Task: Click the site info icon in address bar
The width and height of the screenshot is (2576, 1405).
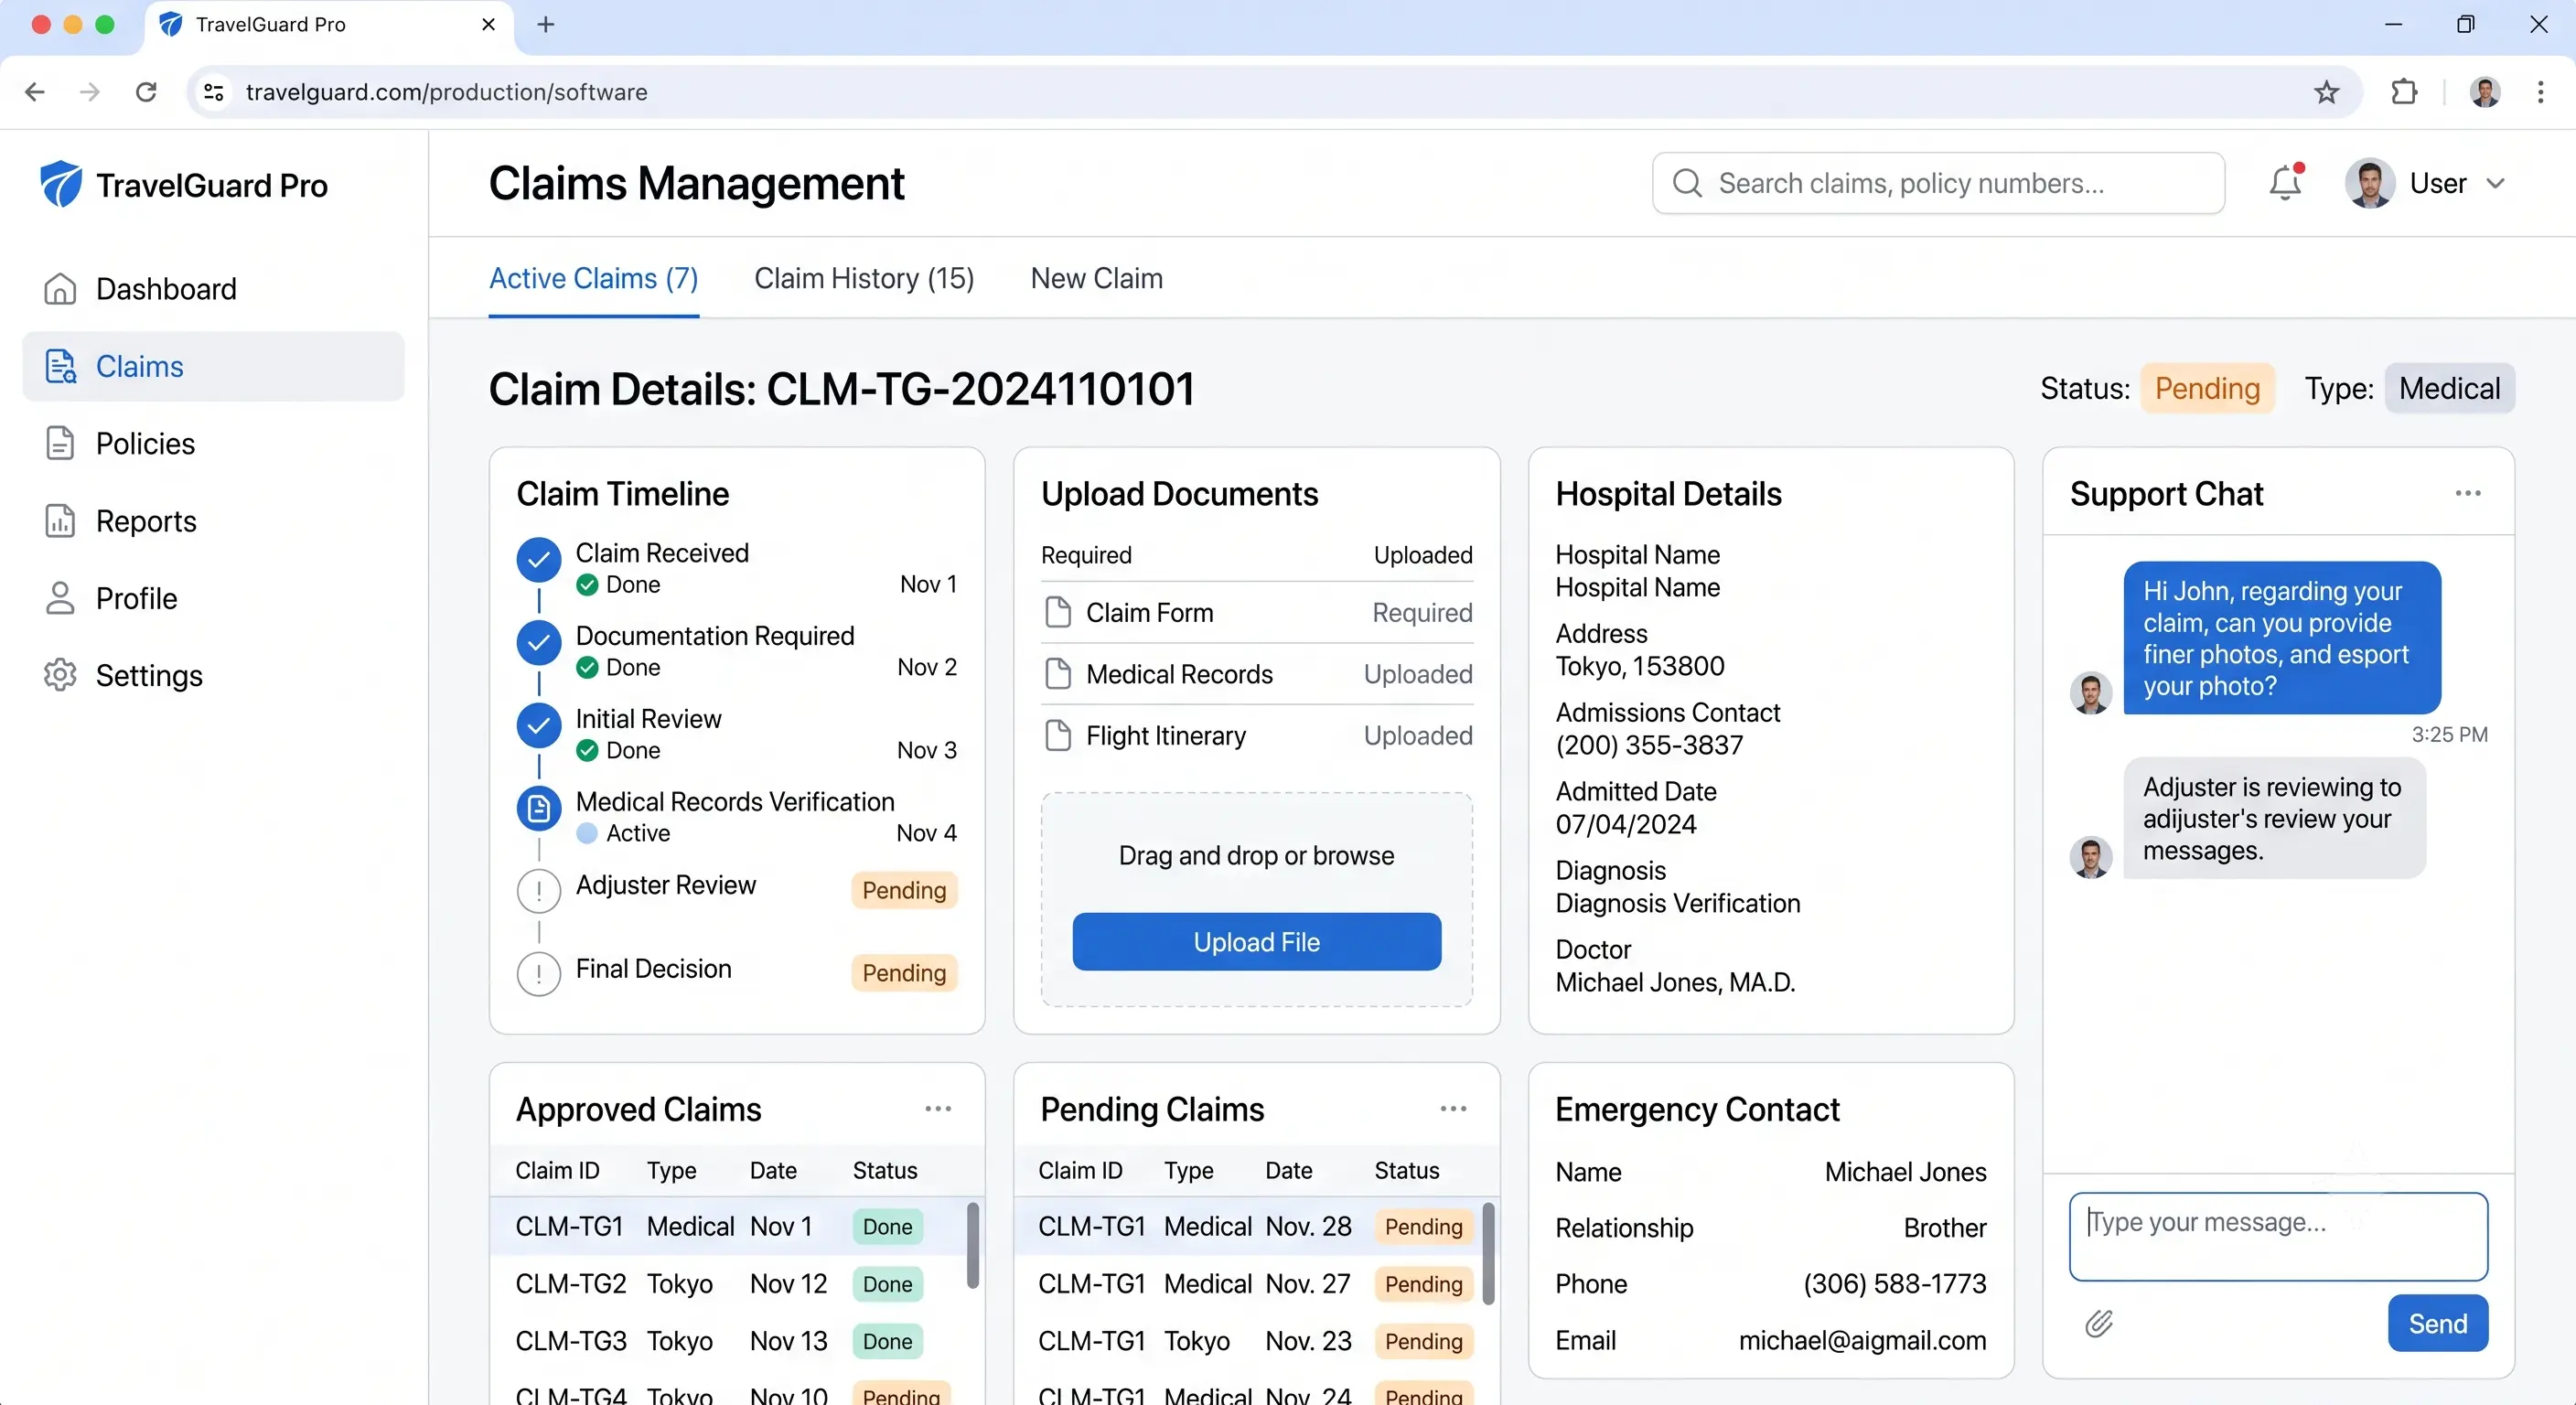Action: click(213, 92)
